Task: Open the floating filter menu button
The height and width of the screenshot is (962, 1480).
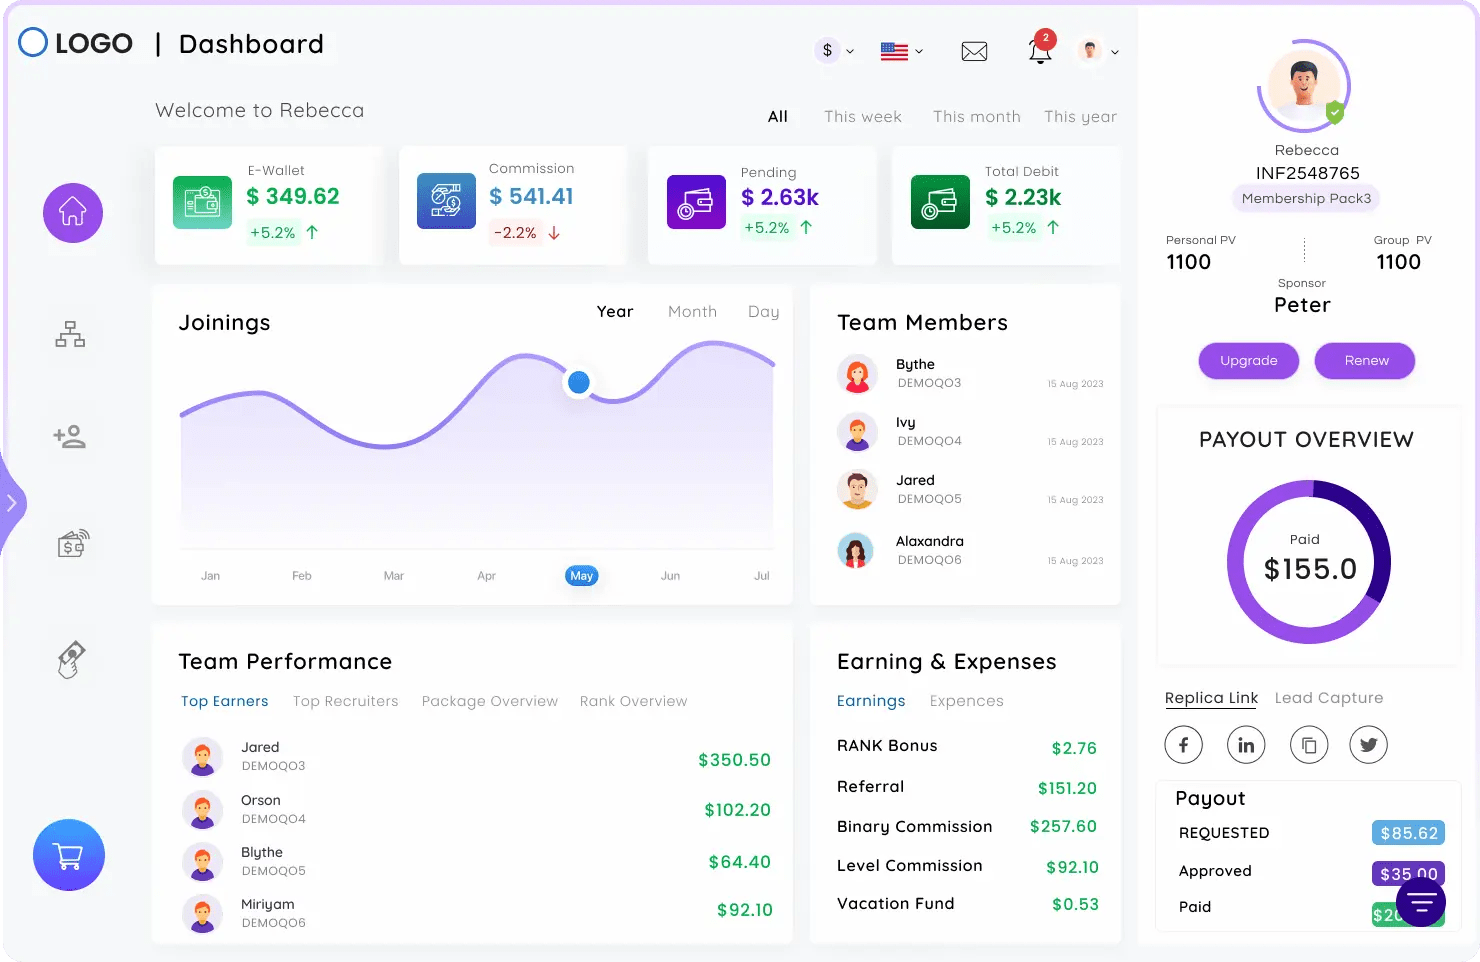Action: pos(1421,902)
